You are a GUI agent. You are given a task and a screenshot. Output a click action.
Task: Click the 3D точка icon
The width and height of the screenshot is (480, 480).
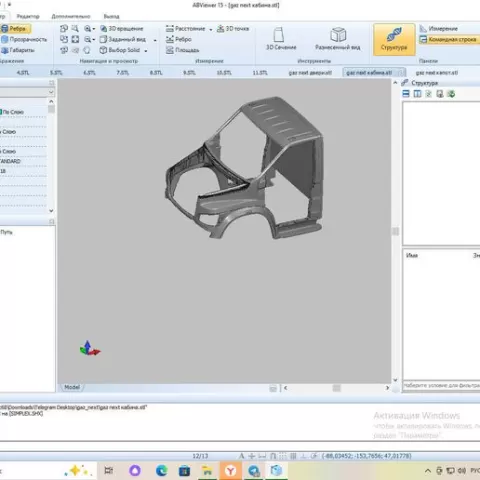pos(233,29)
